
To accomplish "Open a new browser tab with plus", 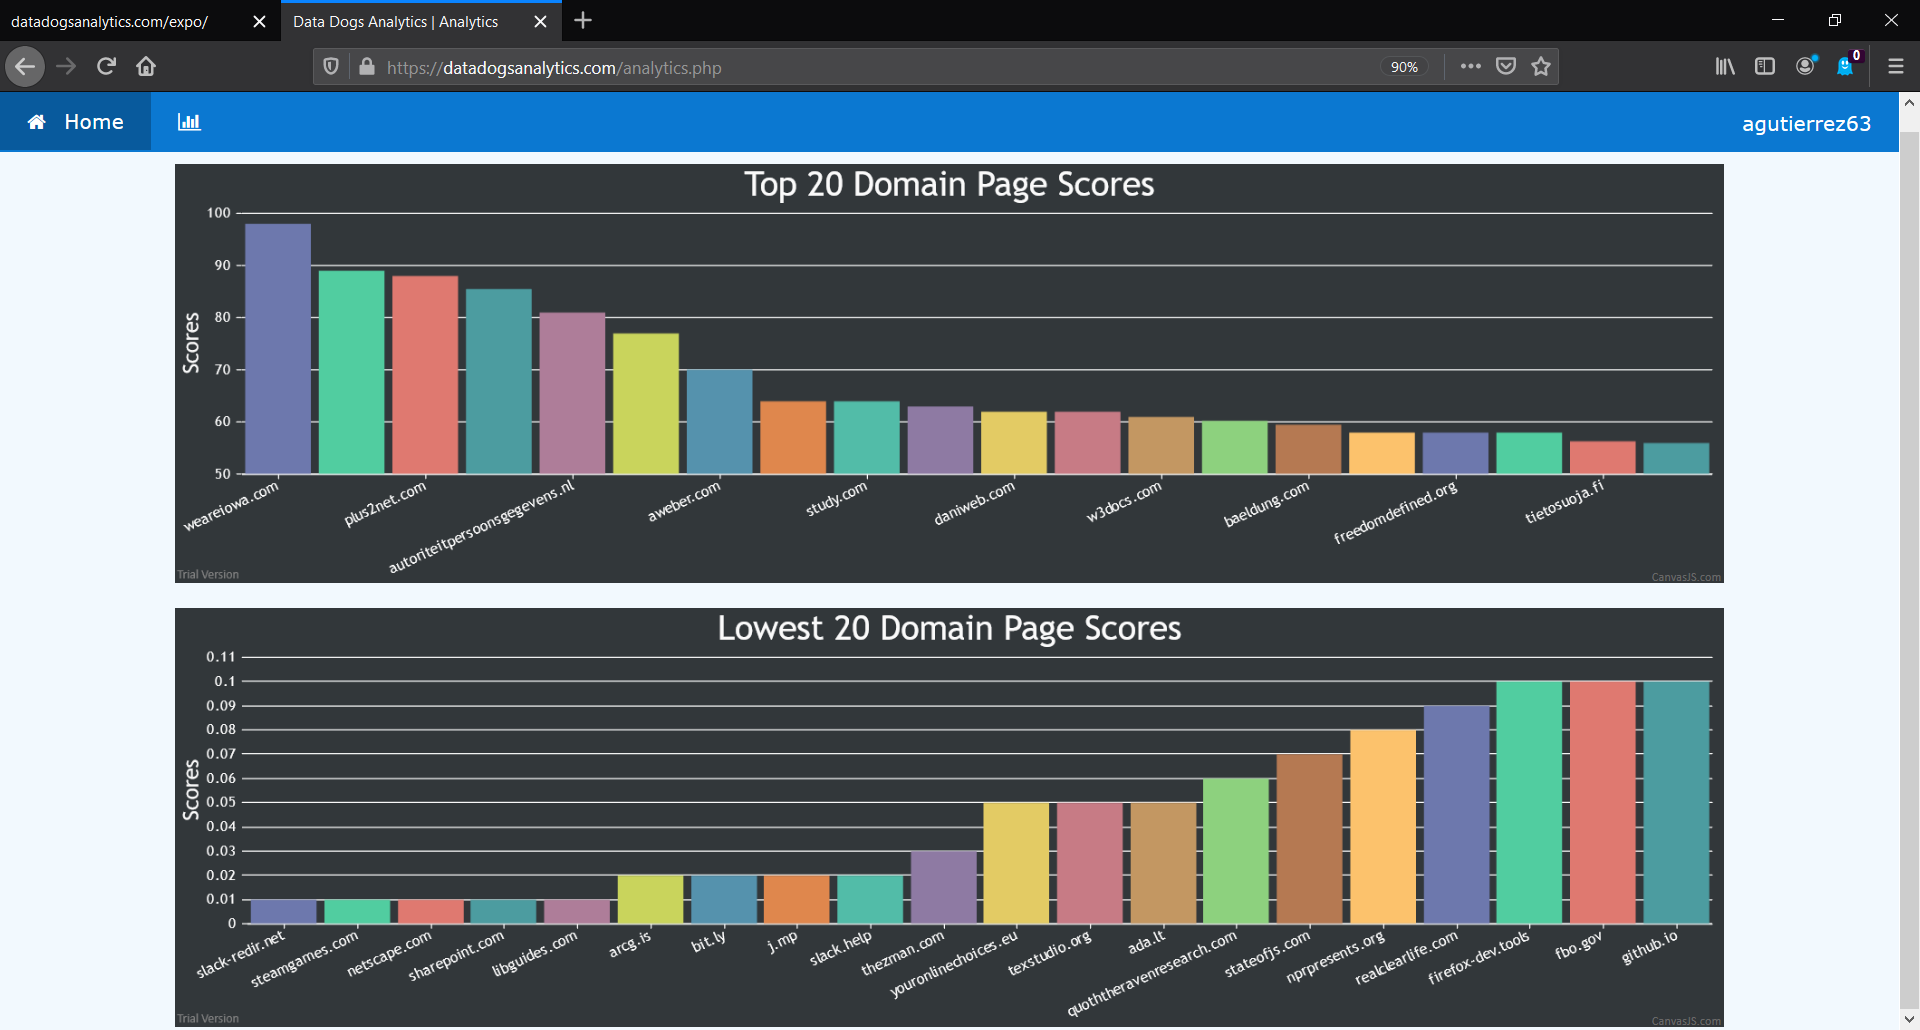I will pyautogui.click(x=583, y=21).
